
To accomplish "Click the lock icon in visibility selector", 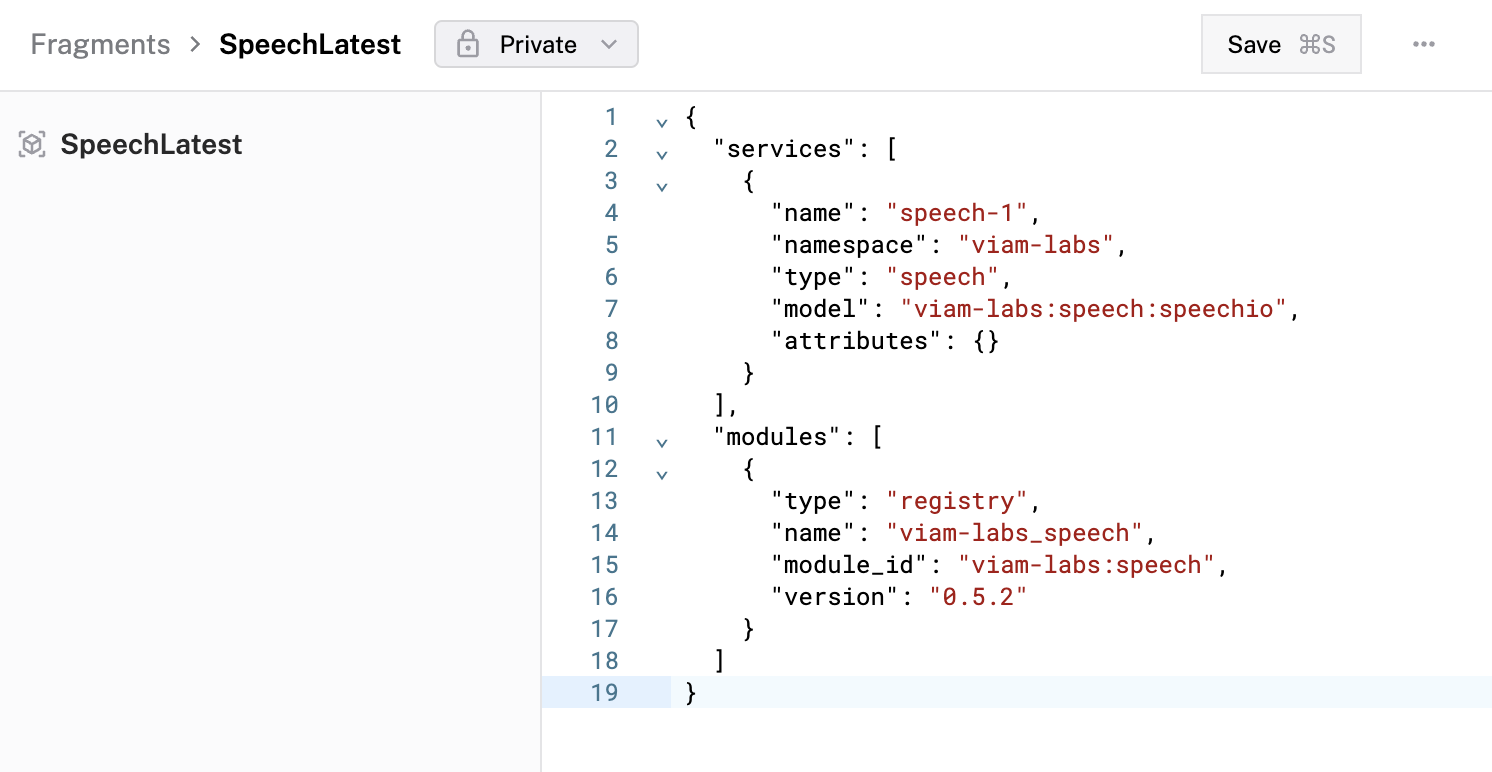I will pyautogui.click(x=467, y=45).
